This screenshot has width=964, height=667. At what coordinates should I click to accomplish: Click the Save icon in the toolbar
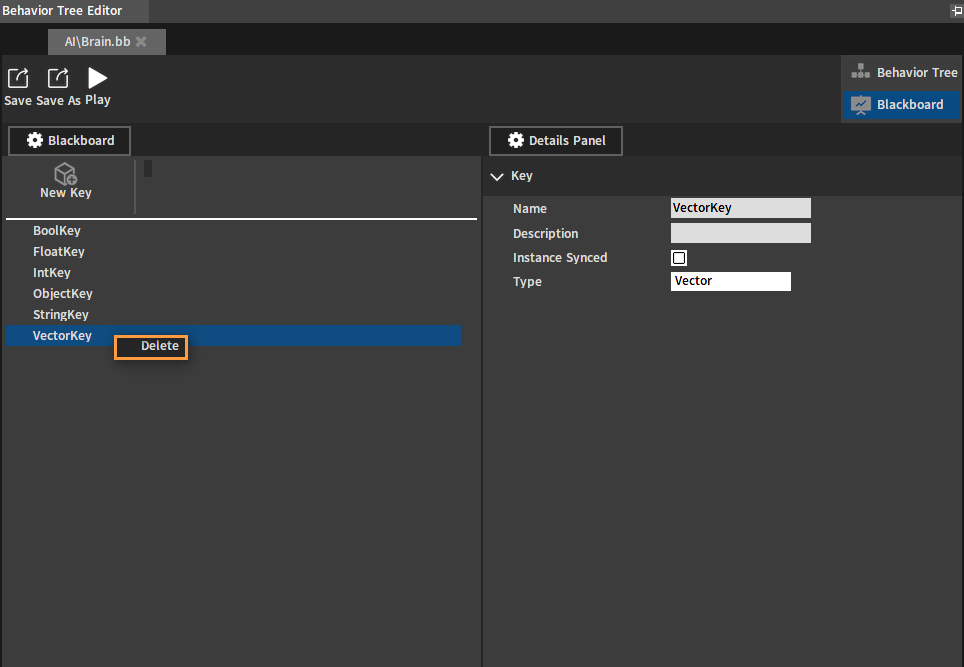[x=18, y=78]
